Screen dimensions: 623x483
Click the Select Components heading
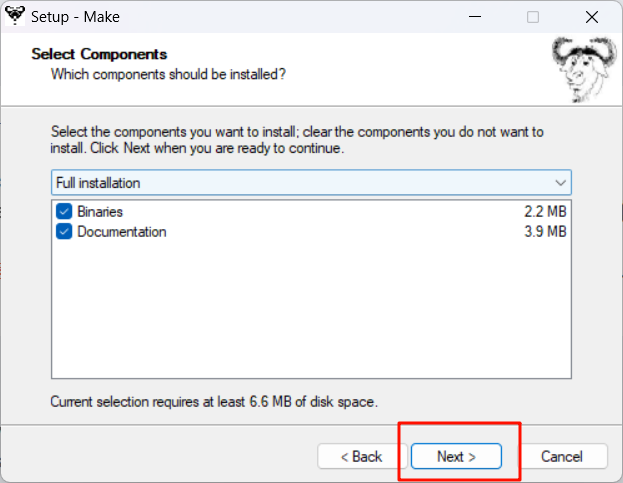tap(99, 54)
